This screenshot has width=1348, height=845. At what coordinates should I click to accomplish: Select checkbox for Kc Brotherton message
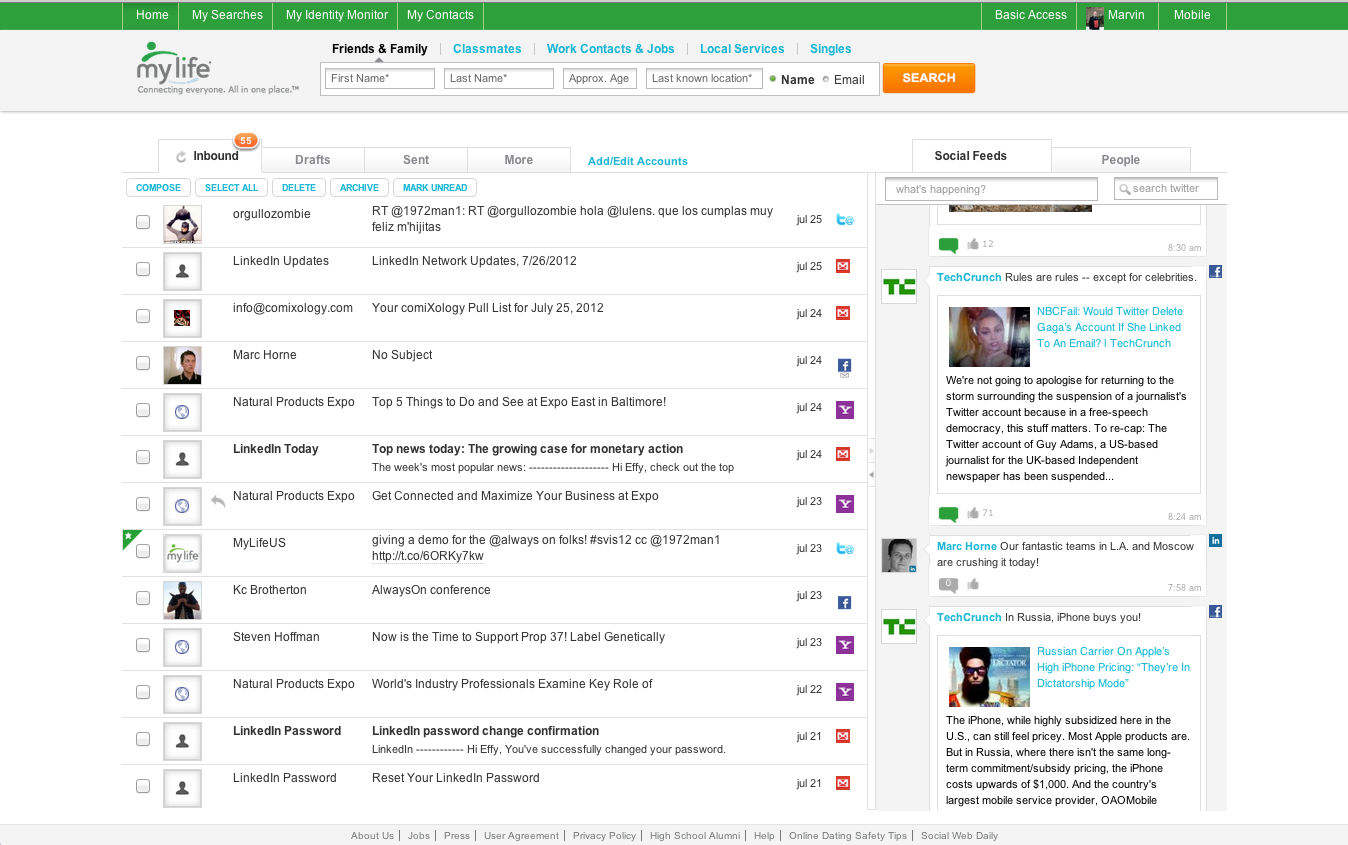143,598
